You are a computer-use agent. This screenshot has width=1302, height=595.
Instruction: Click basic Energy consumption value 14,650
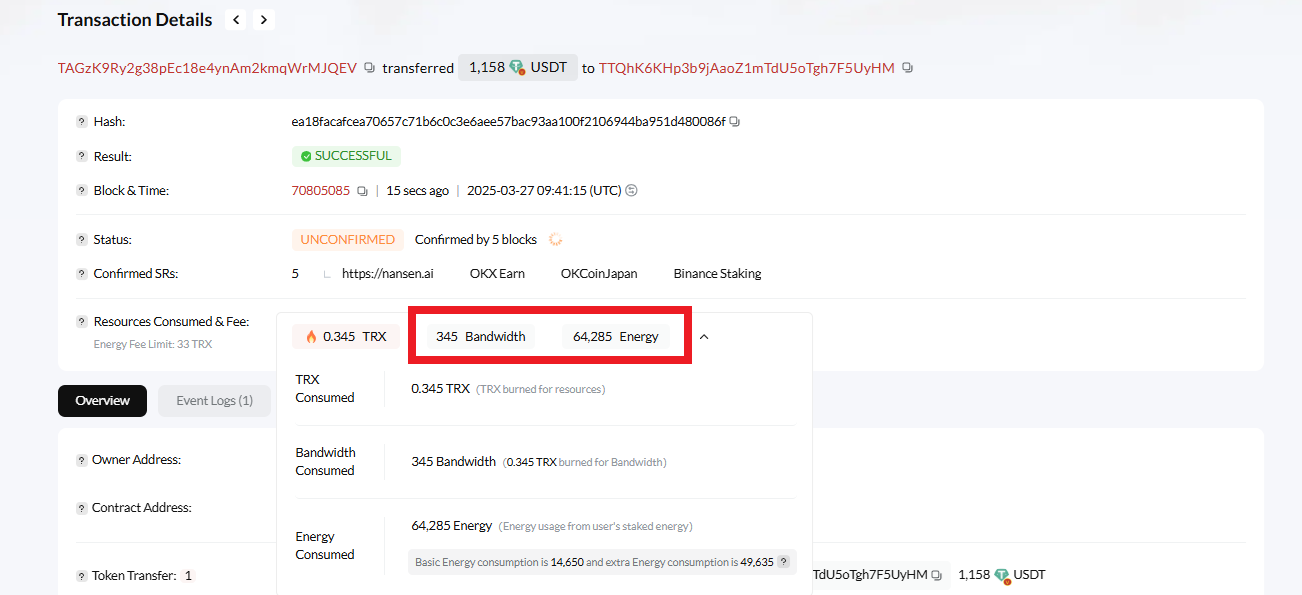(567, 562)
